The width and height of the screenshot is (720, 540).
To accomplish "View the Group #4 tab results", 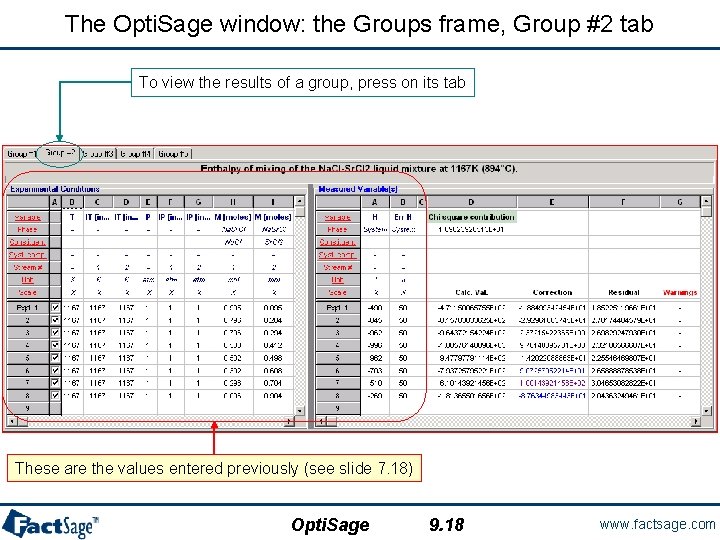I will tap(135, 154).
